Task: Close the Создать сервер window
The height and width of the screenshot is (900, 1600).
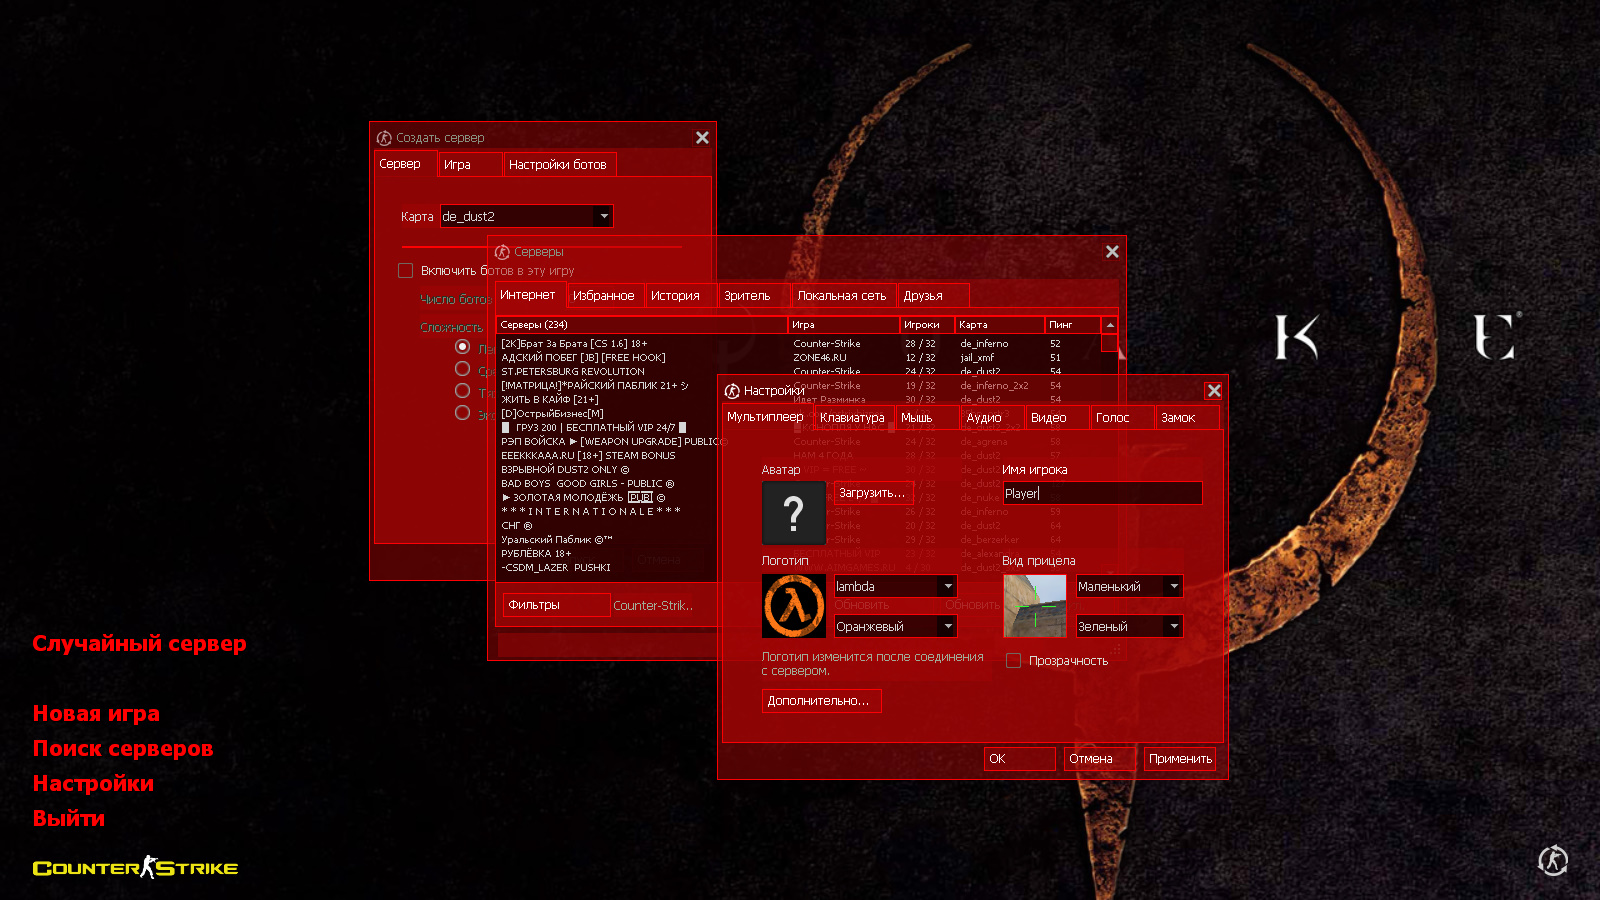Action: [702, 138]
